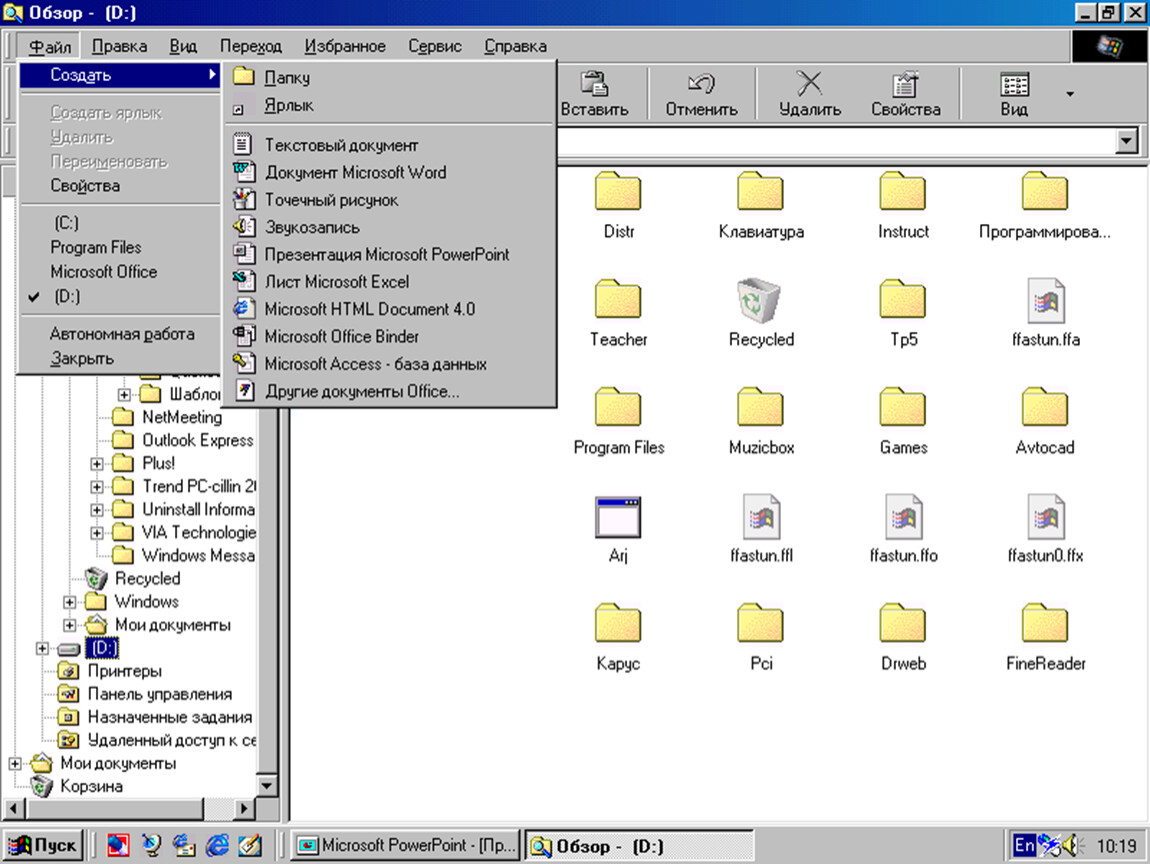Screen dimensions: 1150x864
Task: Select the Tp5 folder icon
Action: click(903, 299)
